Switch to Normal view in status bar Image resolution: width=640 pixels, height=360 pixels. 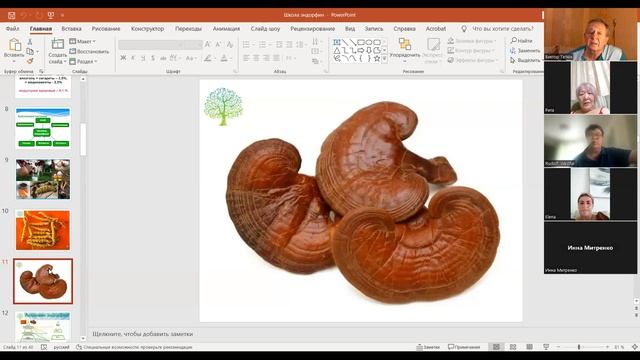pos(496,347)
